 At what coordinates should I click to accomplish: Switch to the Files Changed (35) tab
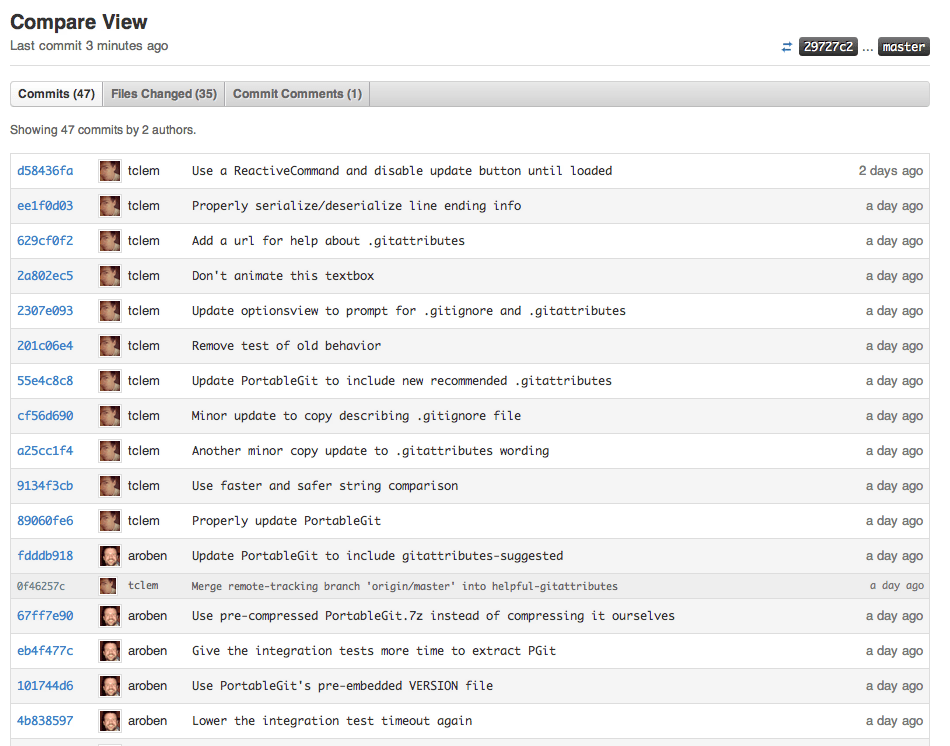(x=164, y=94)
